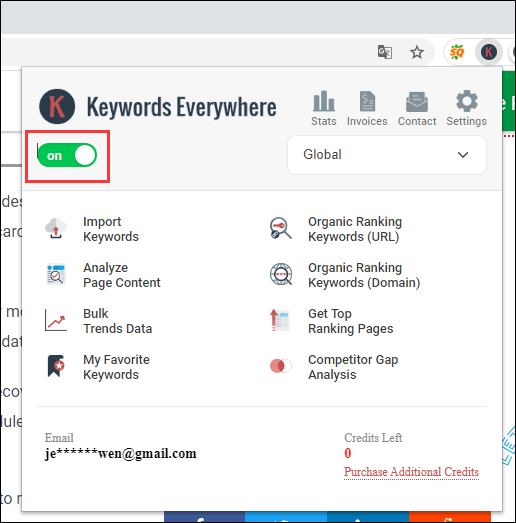Toggle the Keywords Everywhere on/off switch
This screenshot has width=516, height=523.
67,155
